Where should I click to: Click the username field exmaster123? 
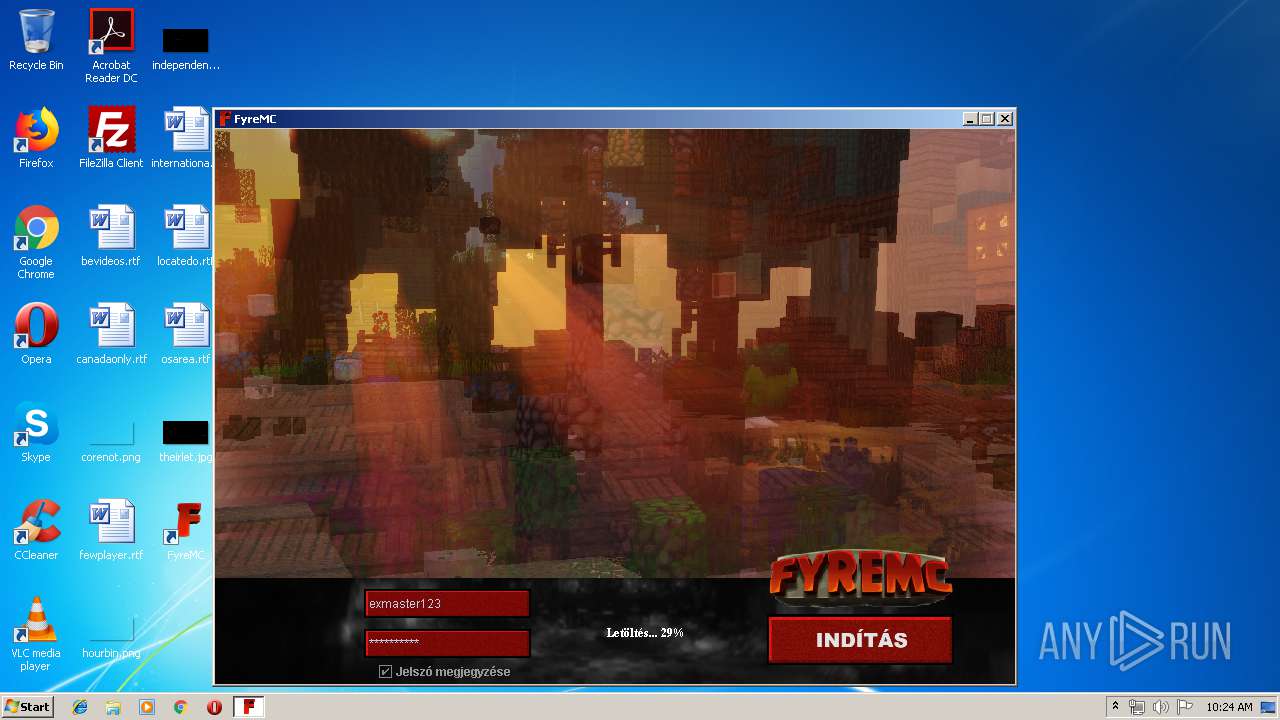[x=447, y=604]
